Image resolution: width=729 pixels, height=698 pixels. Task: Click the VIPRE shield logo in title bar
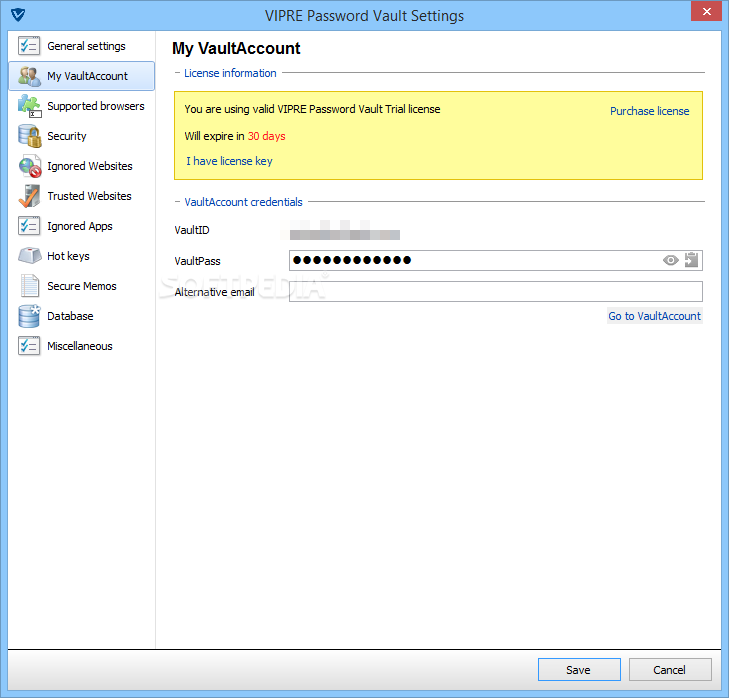18,15
